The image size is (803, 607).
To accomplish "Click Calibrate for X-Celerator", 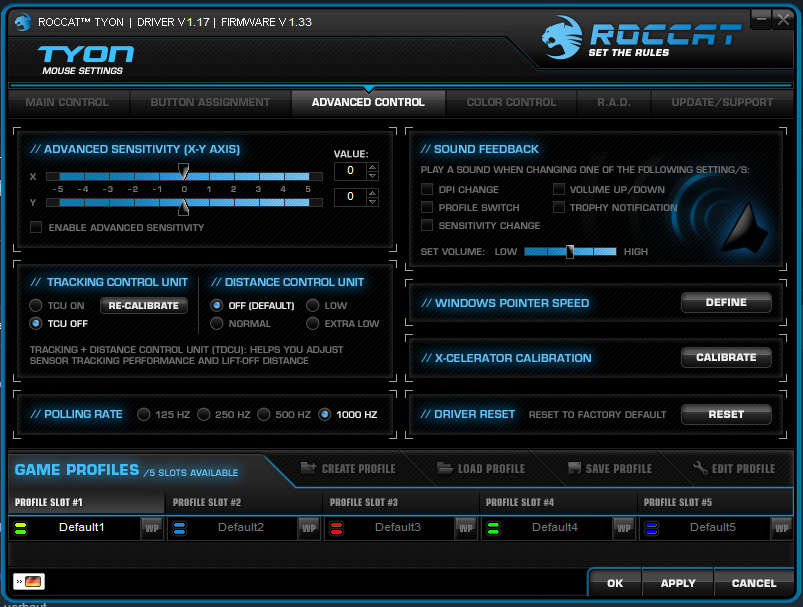I will 726,357.
